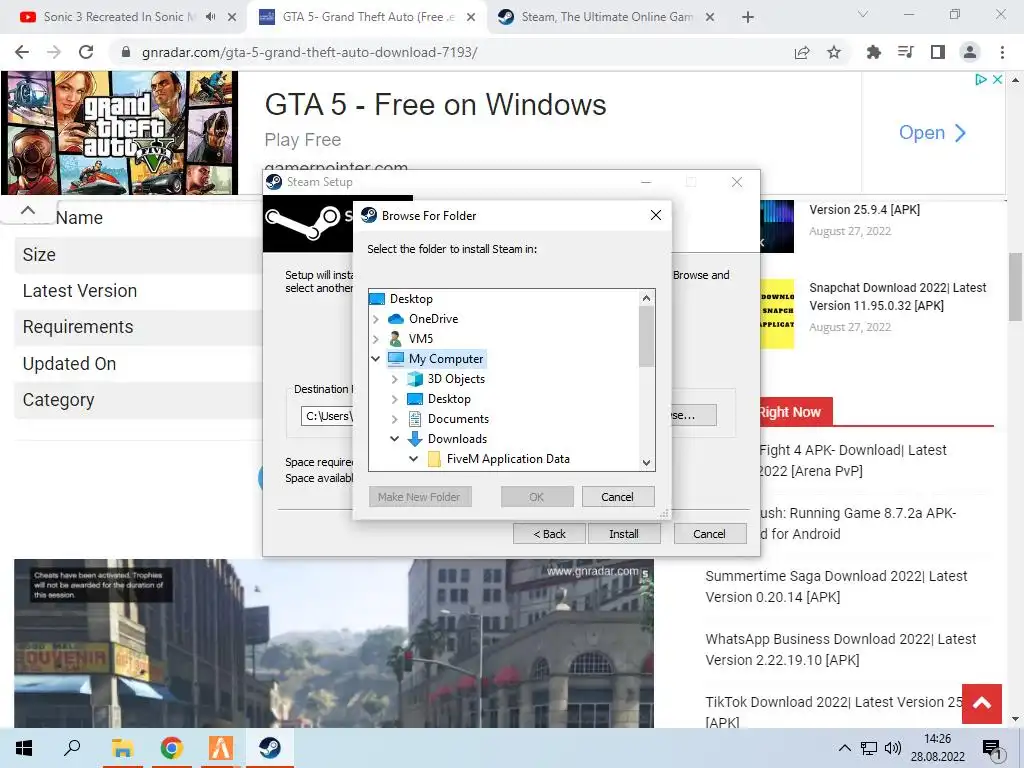1024x768 pixels.
Task: Click the < Back button in Steam Setup
Action: (549, 534)
